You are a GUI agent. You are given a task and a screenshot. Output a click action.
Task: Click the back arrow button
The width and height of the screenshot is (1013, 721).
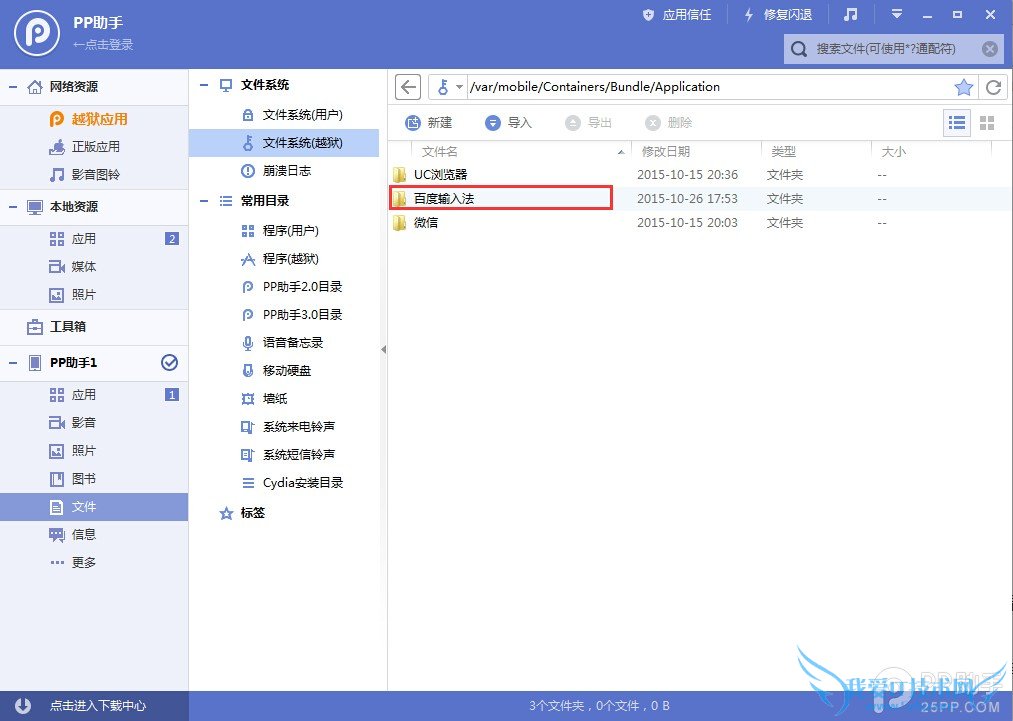pyautogui.click(x=408, y=87)
